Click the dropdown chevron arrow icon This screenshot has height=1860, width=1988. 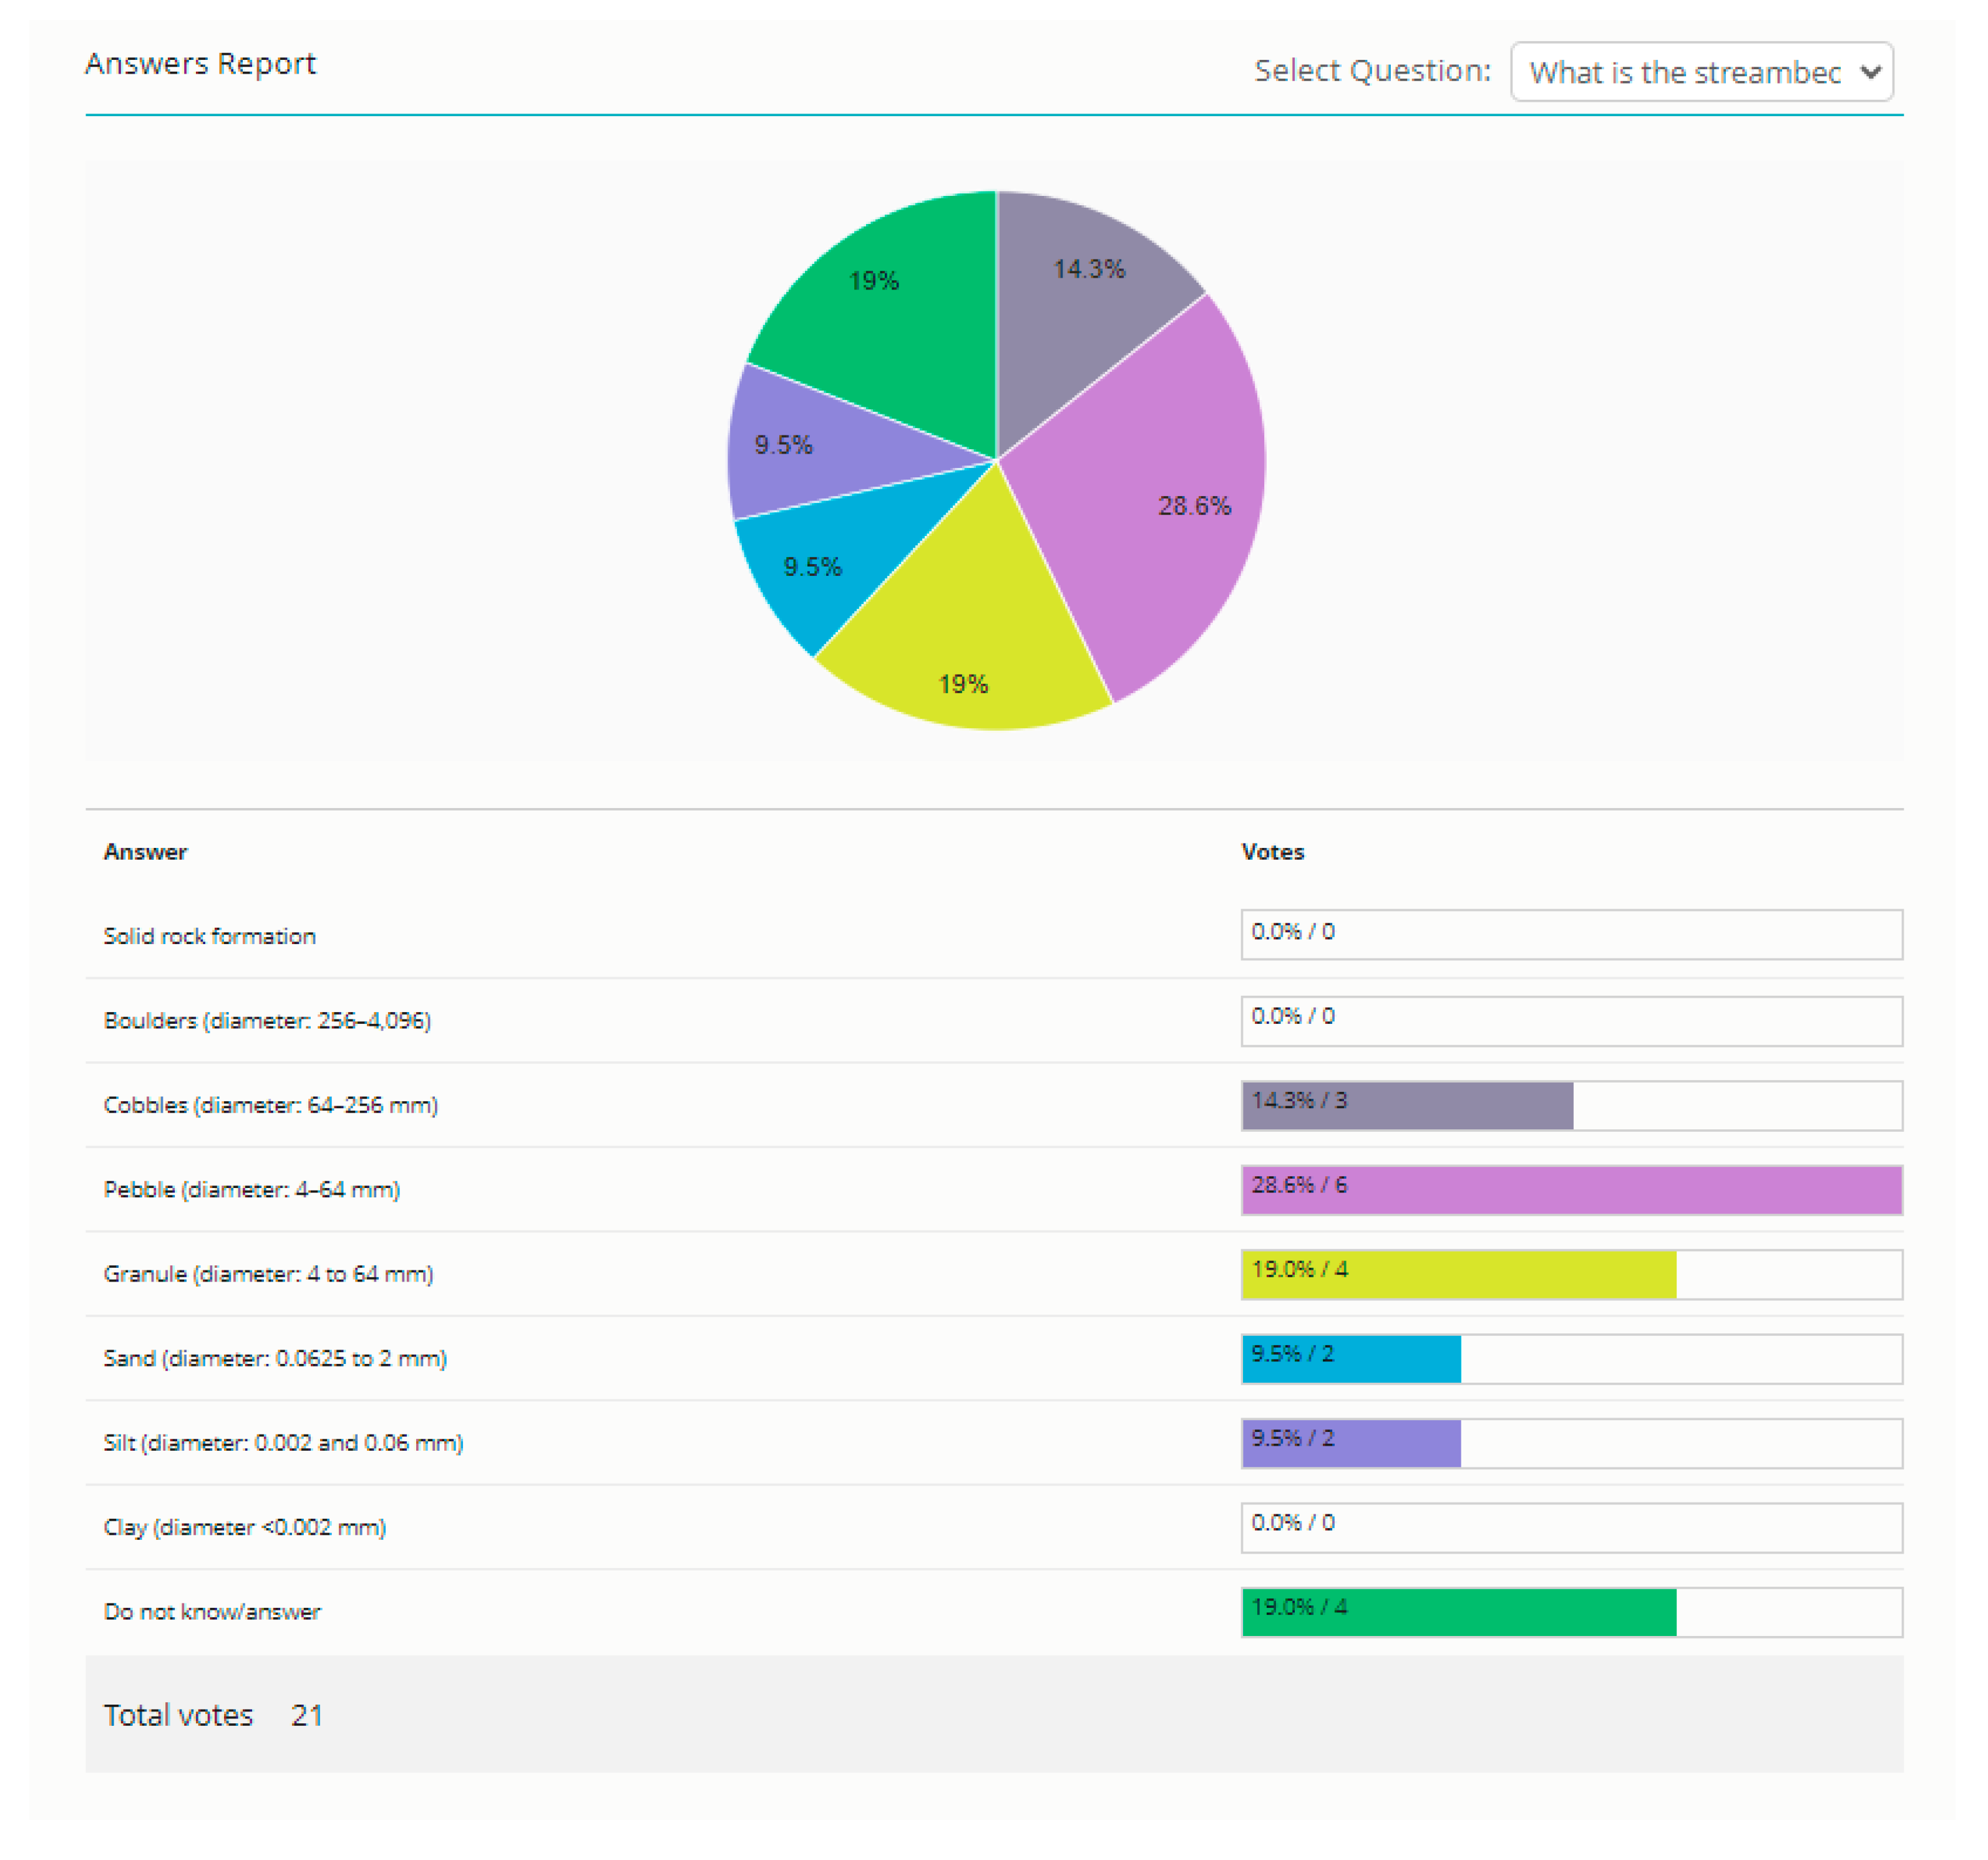pos(1870,72)
